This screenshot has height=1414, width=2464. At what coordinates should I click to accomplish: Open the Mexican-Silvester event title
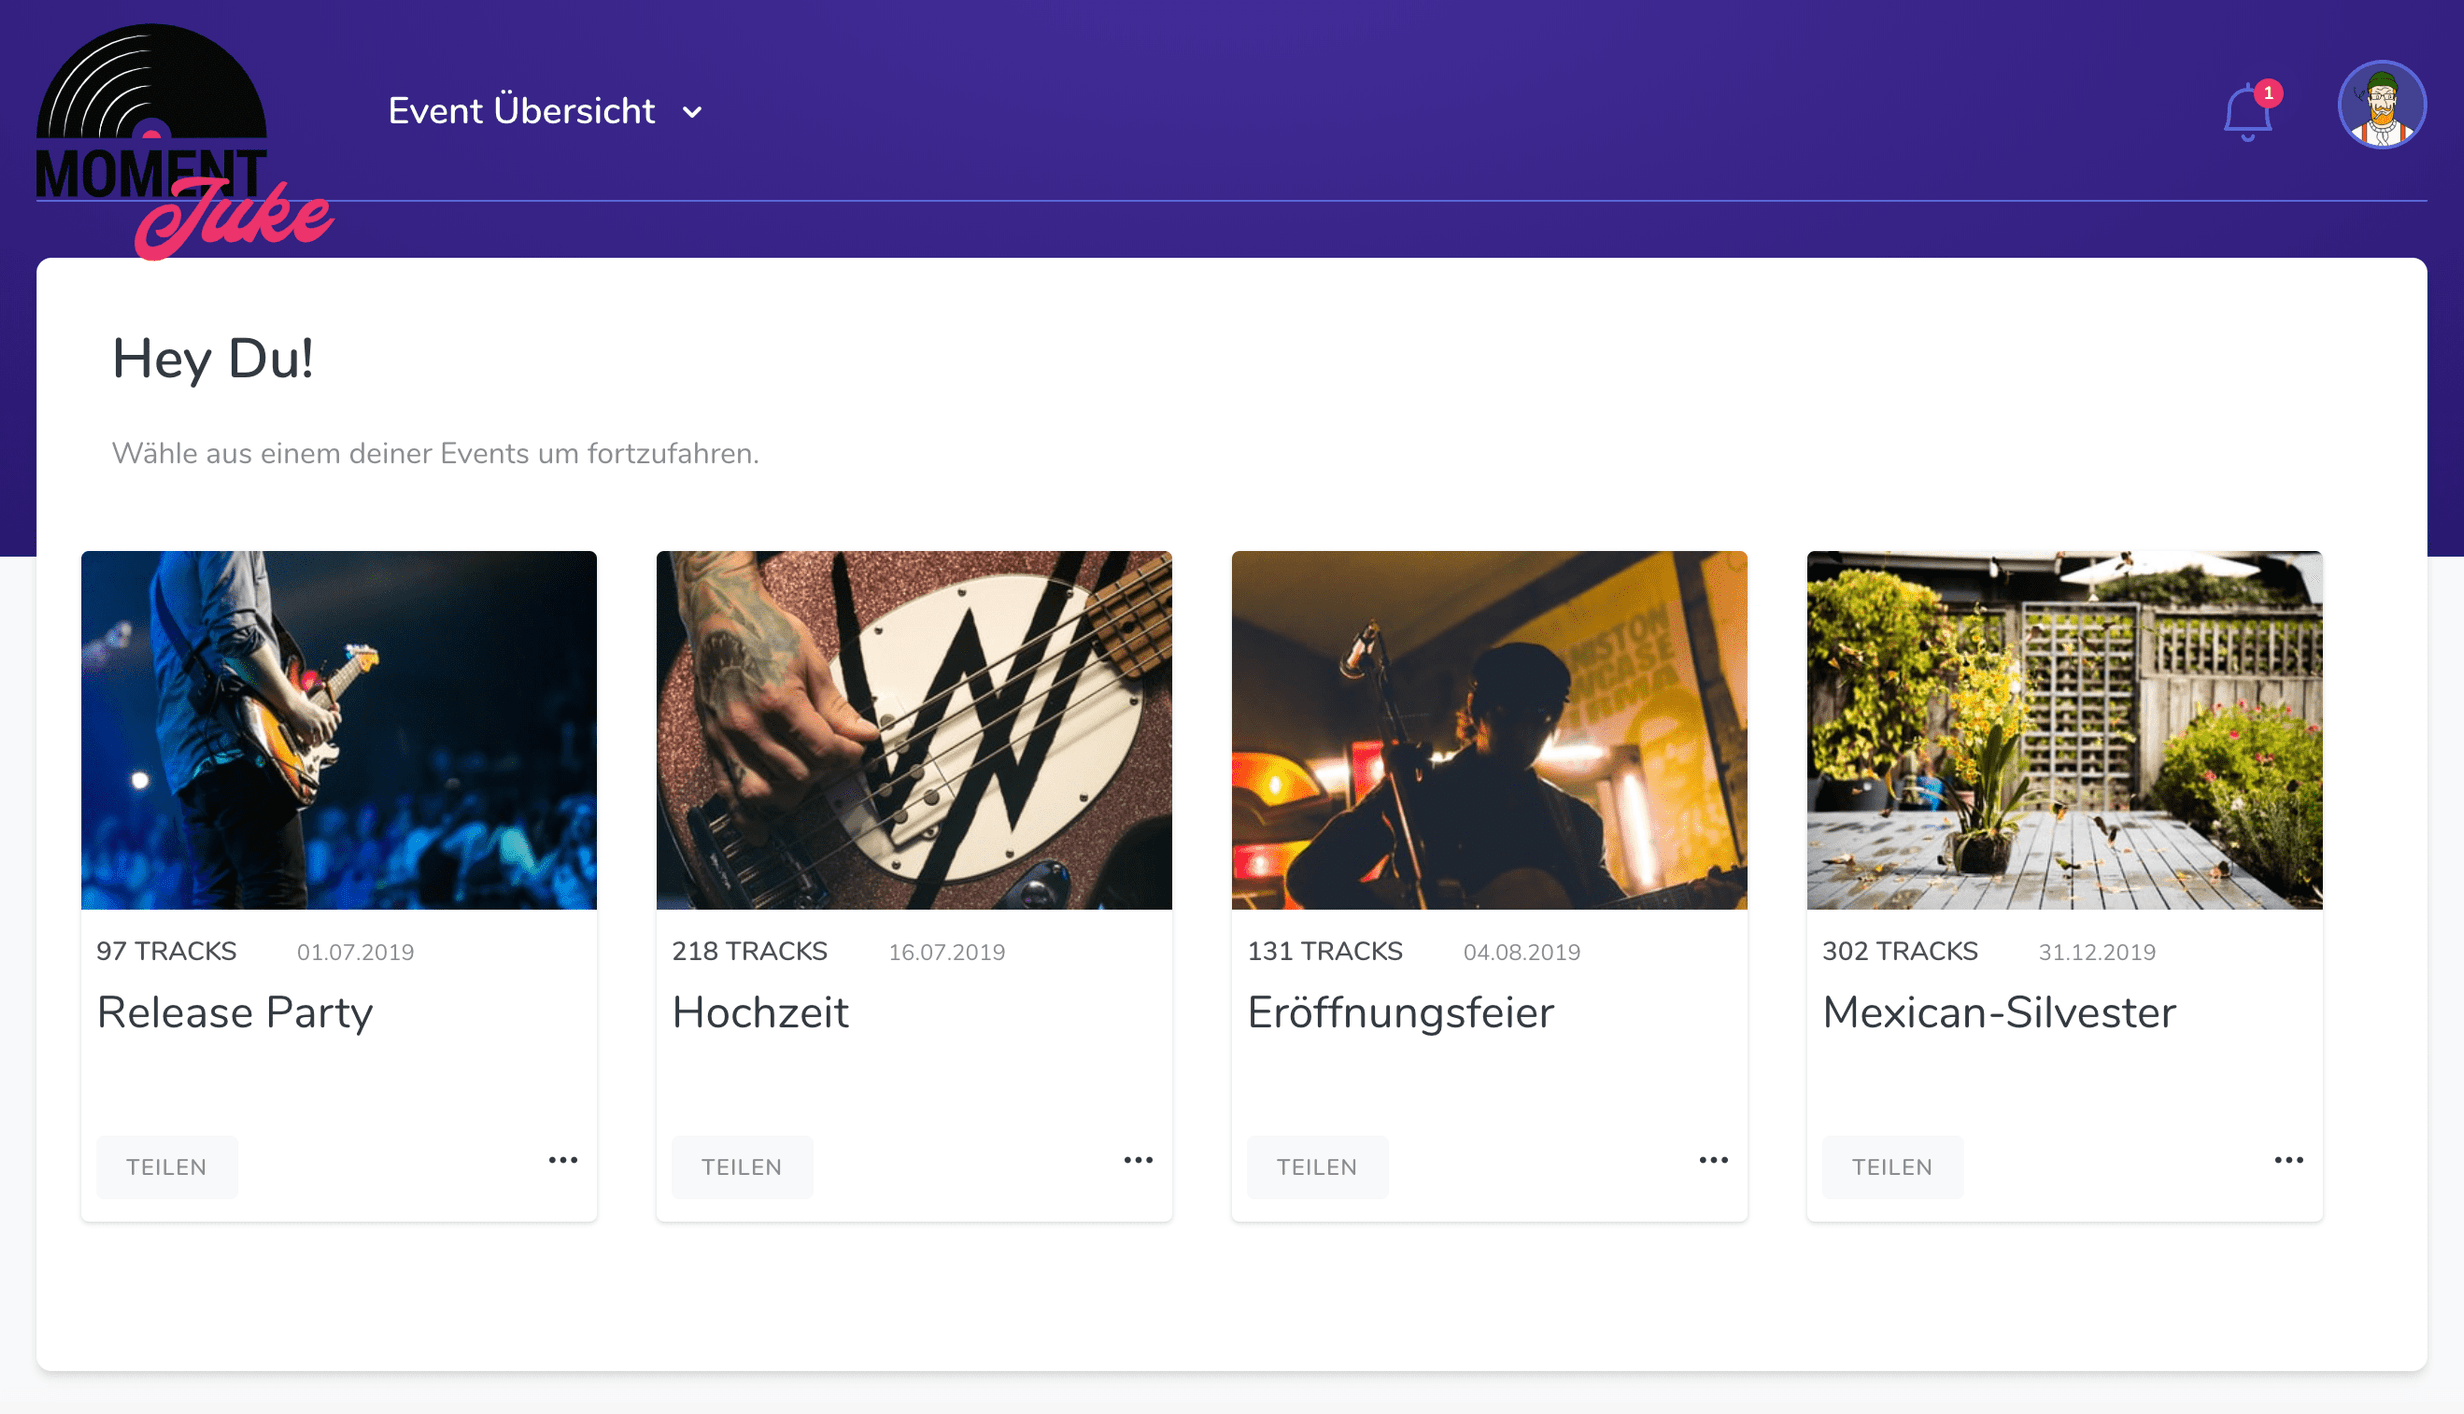(x=1999, y=1012)
